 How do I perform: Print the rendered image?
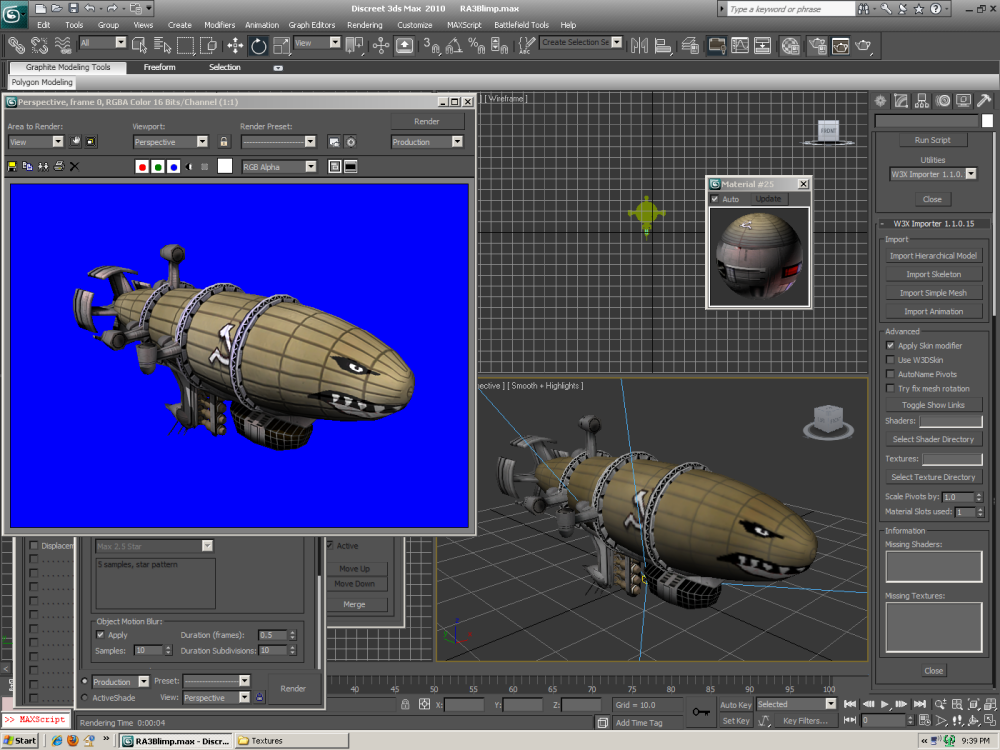coord(59,166)
